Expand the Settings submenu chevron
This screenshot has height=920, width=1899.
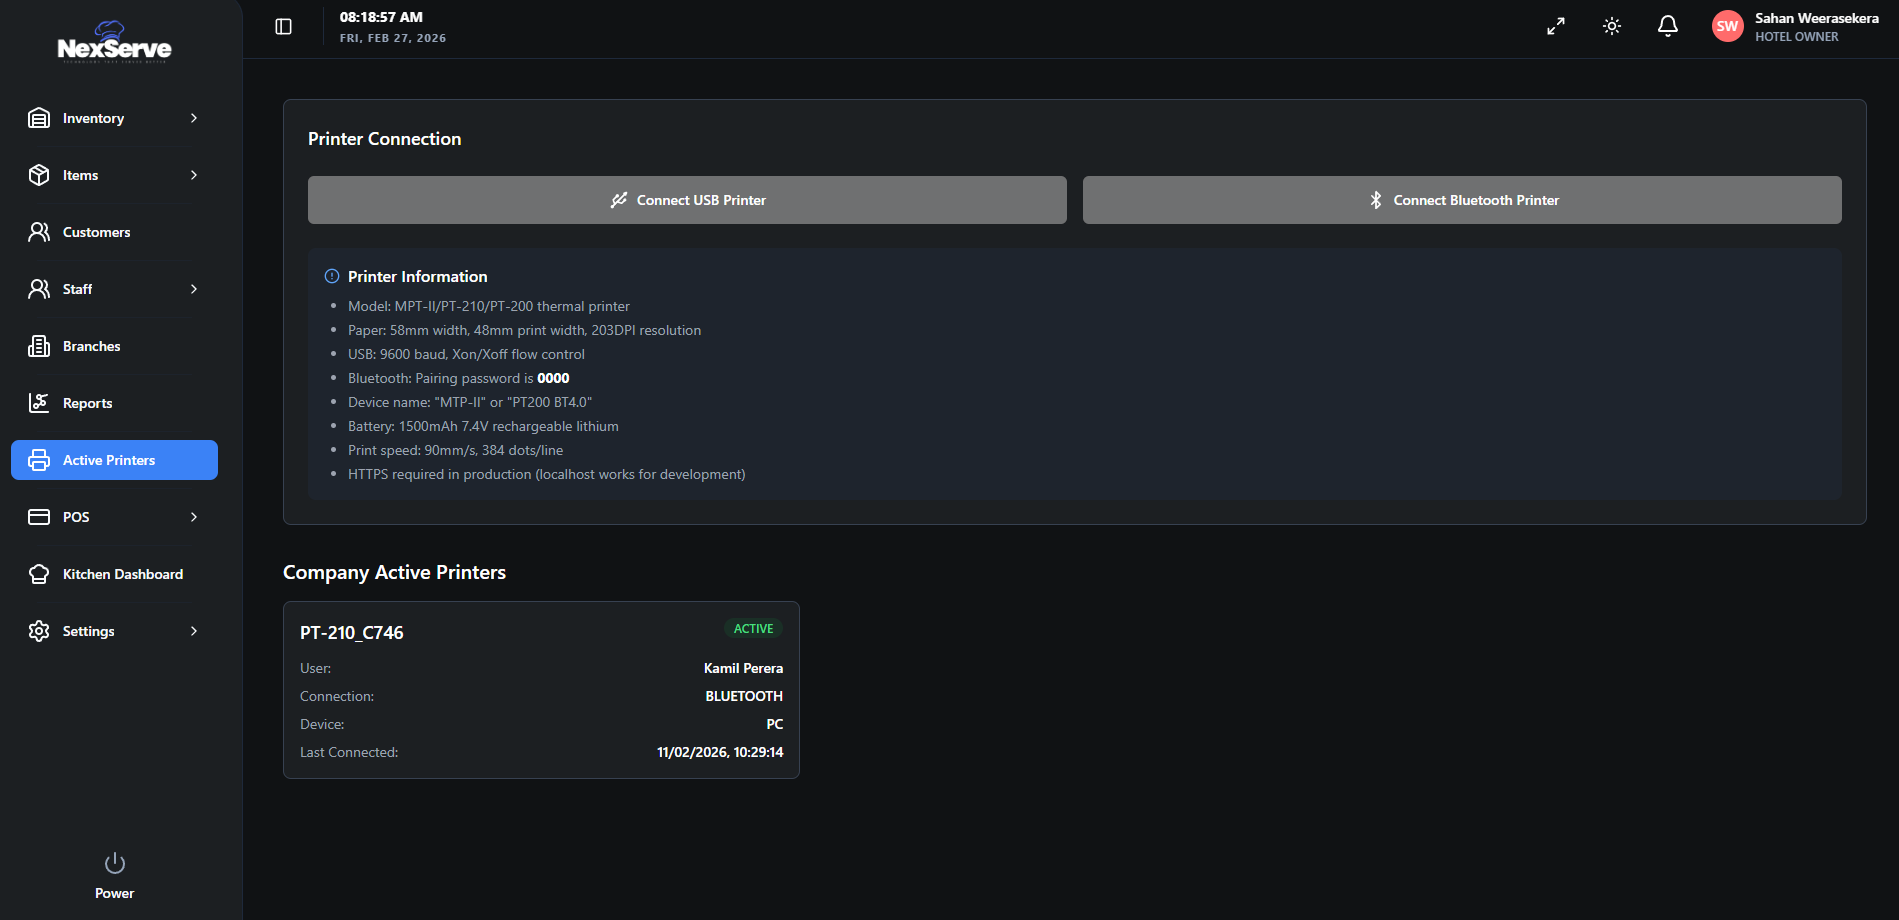194,631
